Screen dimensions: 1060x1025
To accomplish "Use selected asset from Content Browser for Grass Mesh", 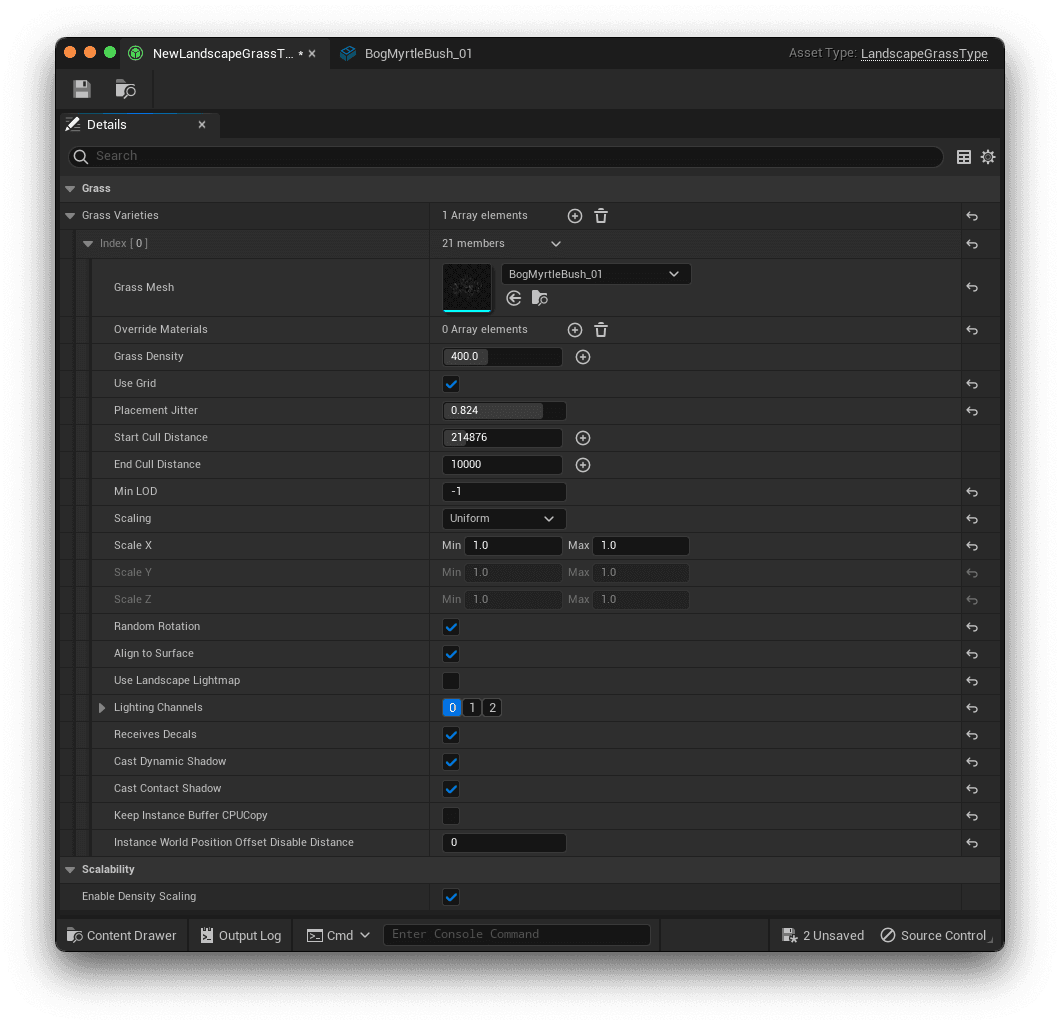I will (x=513, y=297).
